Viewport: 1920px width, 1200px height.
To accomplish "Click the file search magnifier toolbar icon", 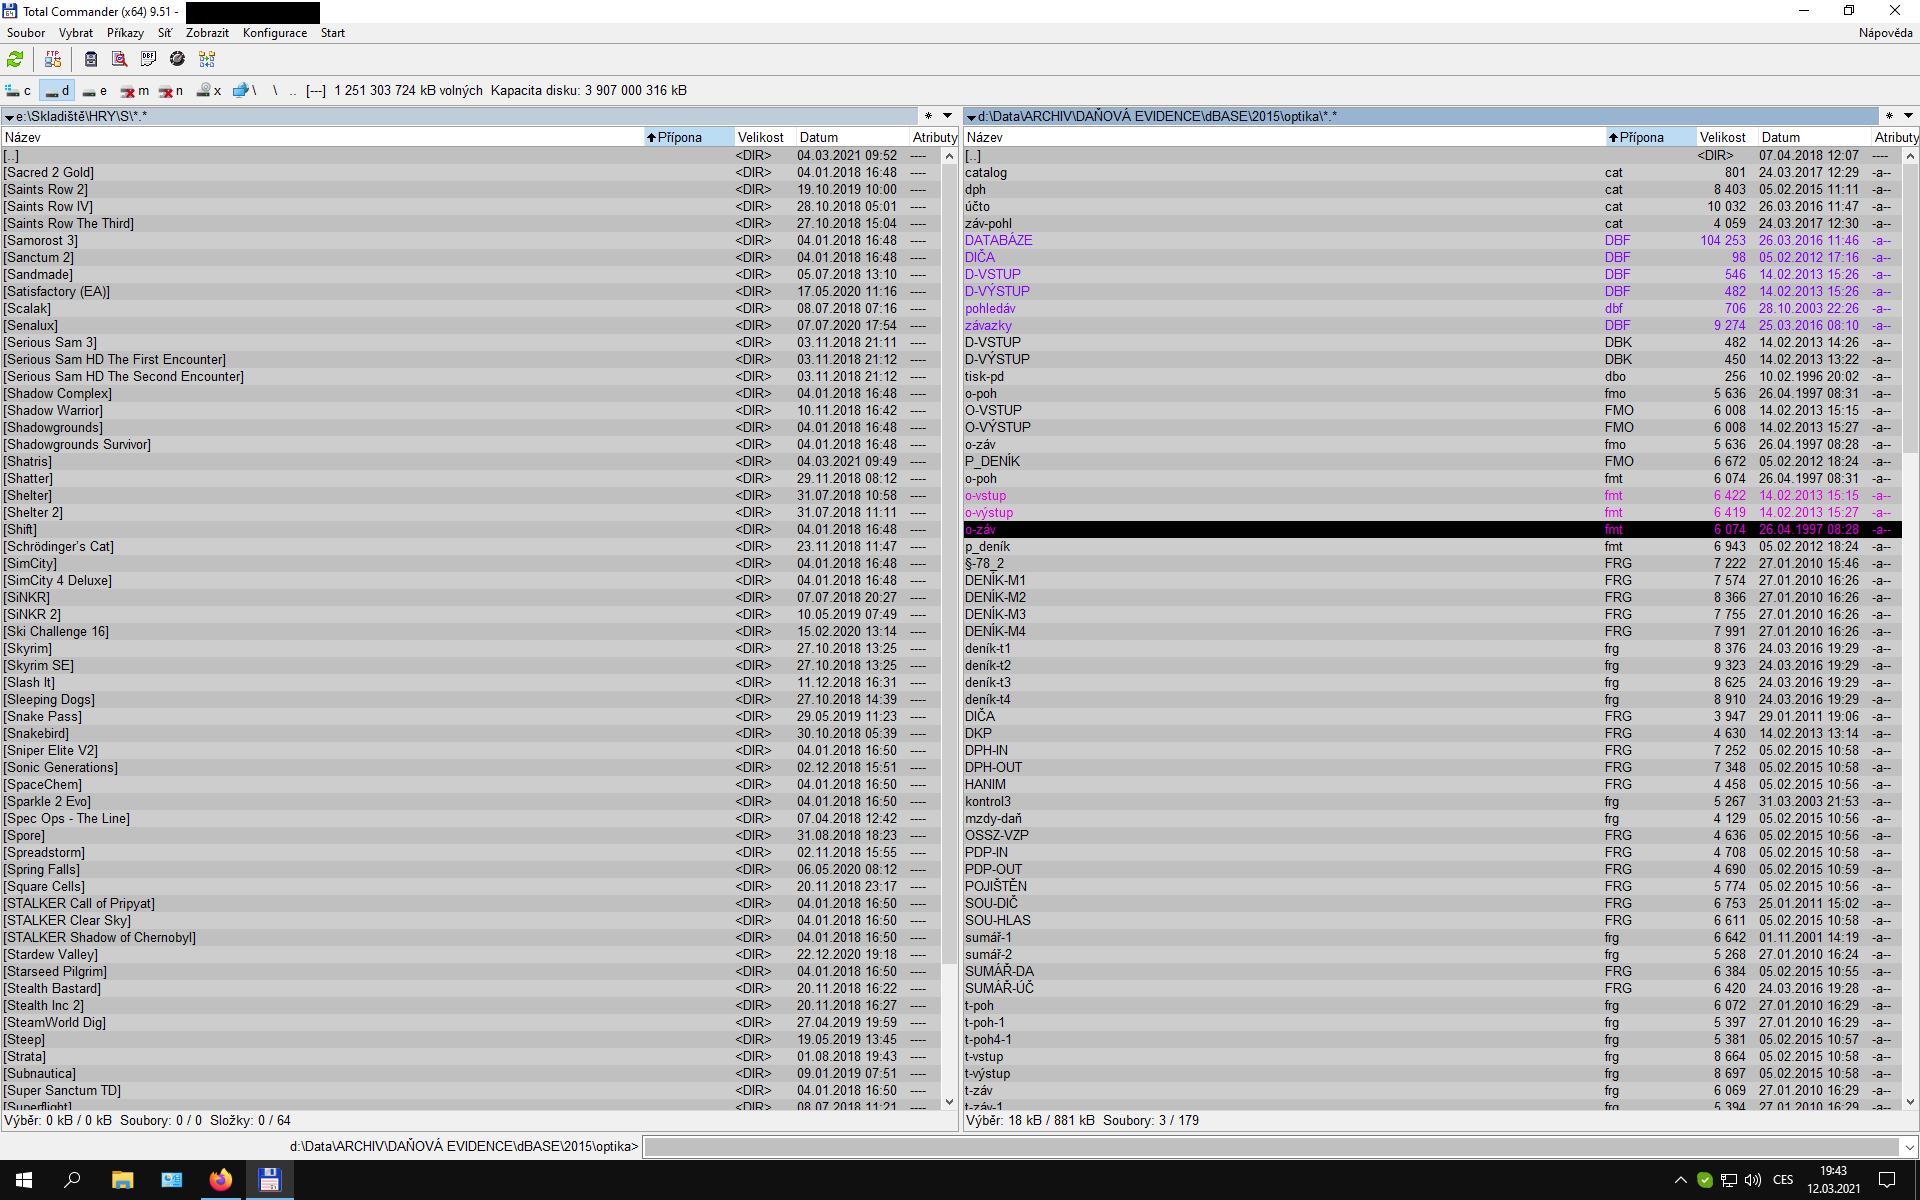I will click(119, 59).
